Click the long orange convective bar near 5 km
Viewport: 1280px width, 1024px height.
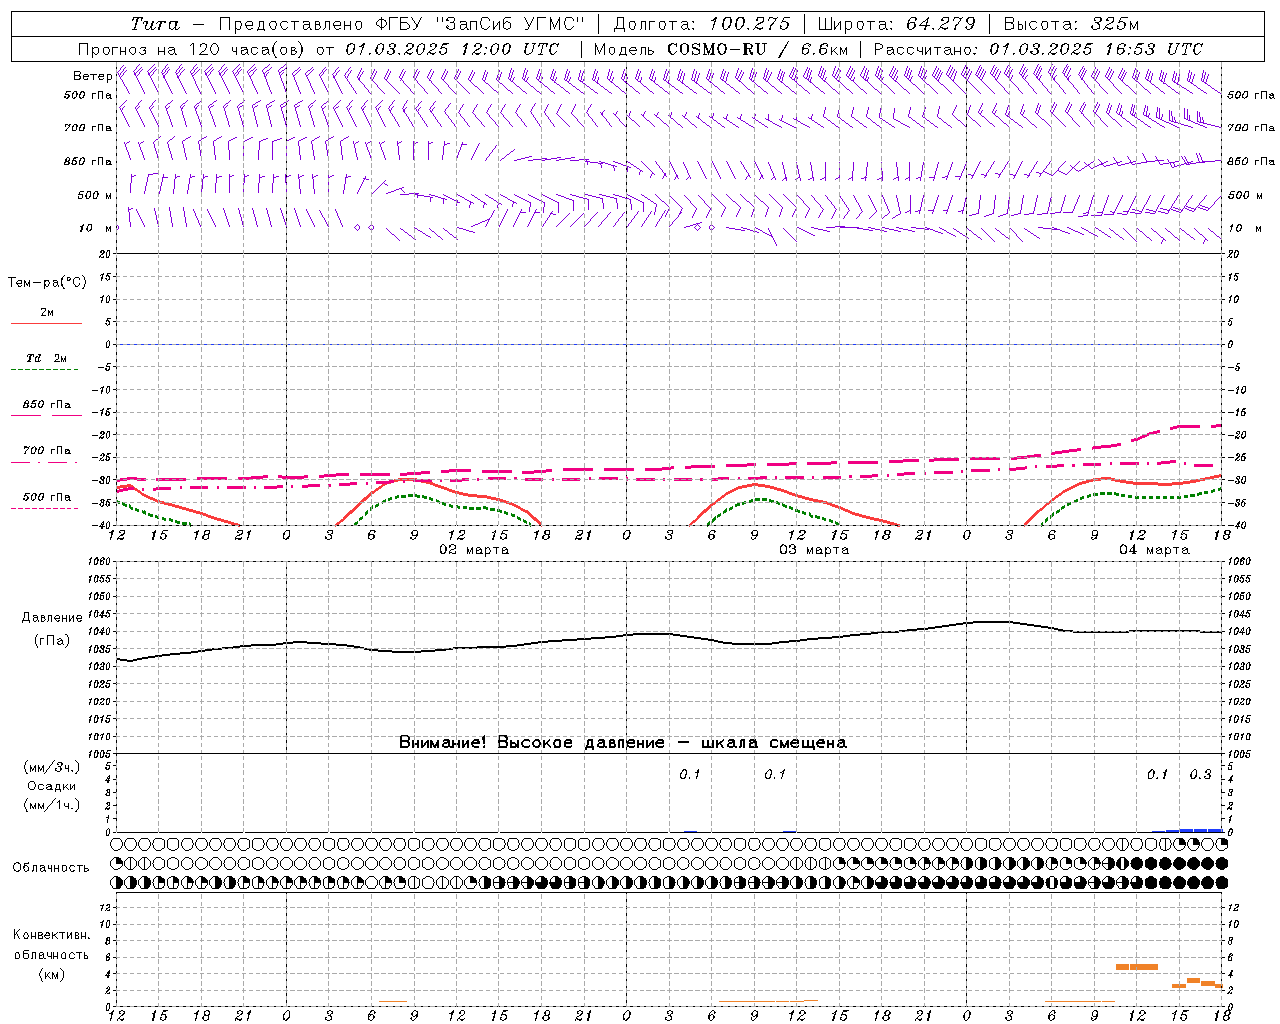[1136, 967]
